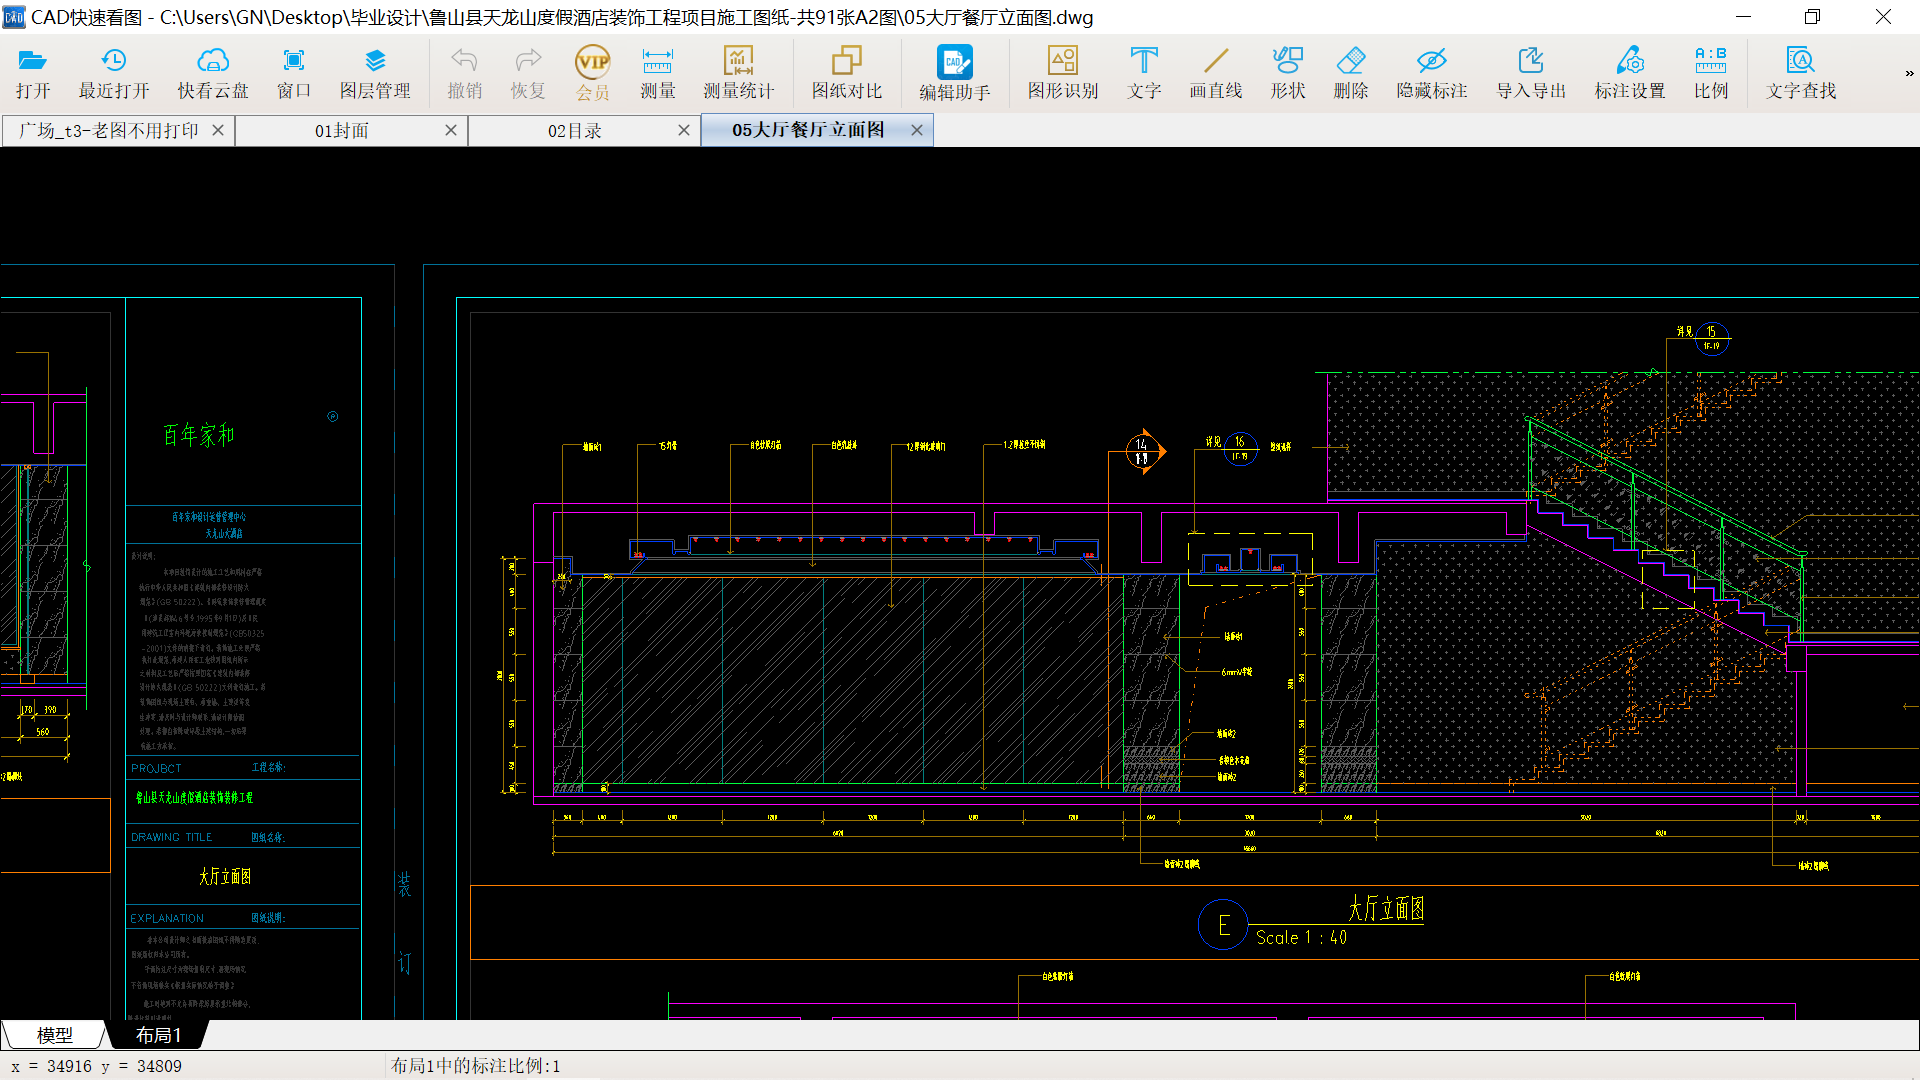Click section marker 14 with orange arrows
1920x1080 pixels.
[x=1143, y=452]
